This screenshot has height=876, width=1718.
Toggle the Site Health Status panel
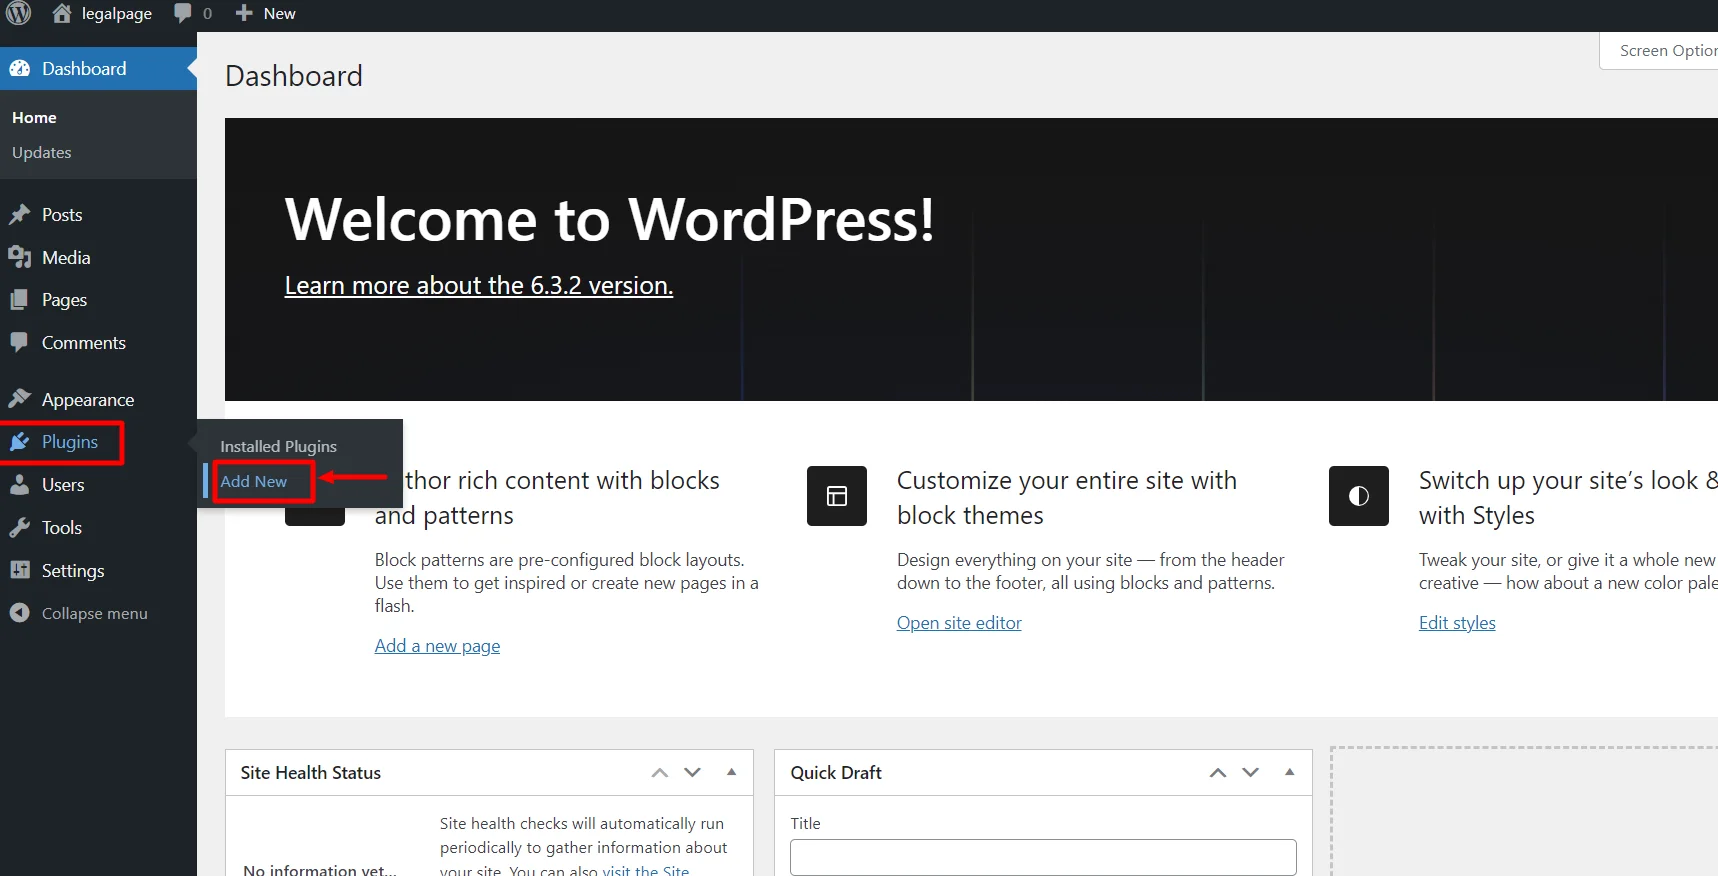[731, 772]
